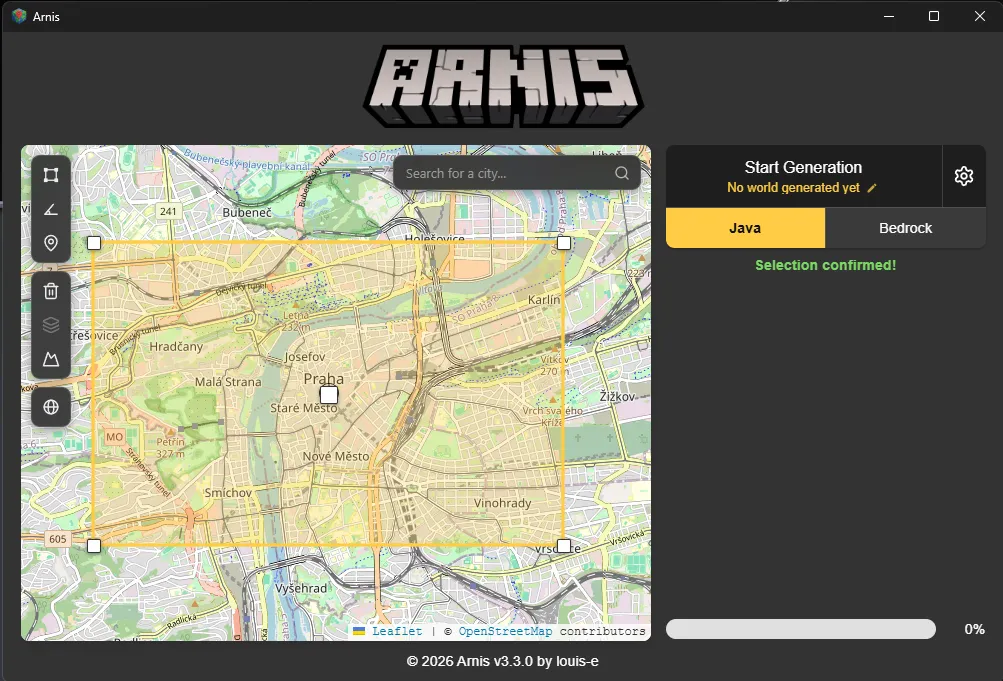Open the Leaflet link
The image size is (1003, 681).
[x=397, y=631]
